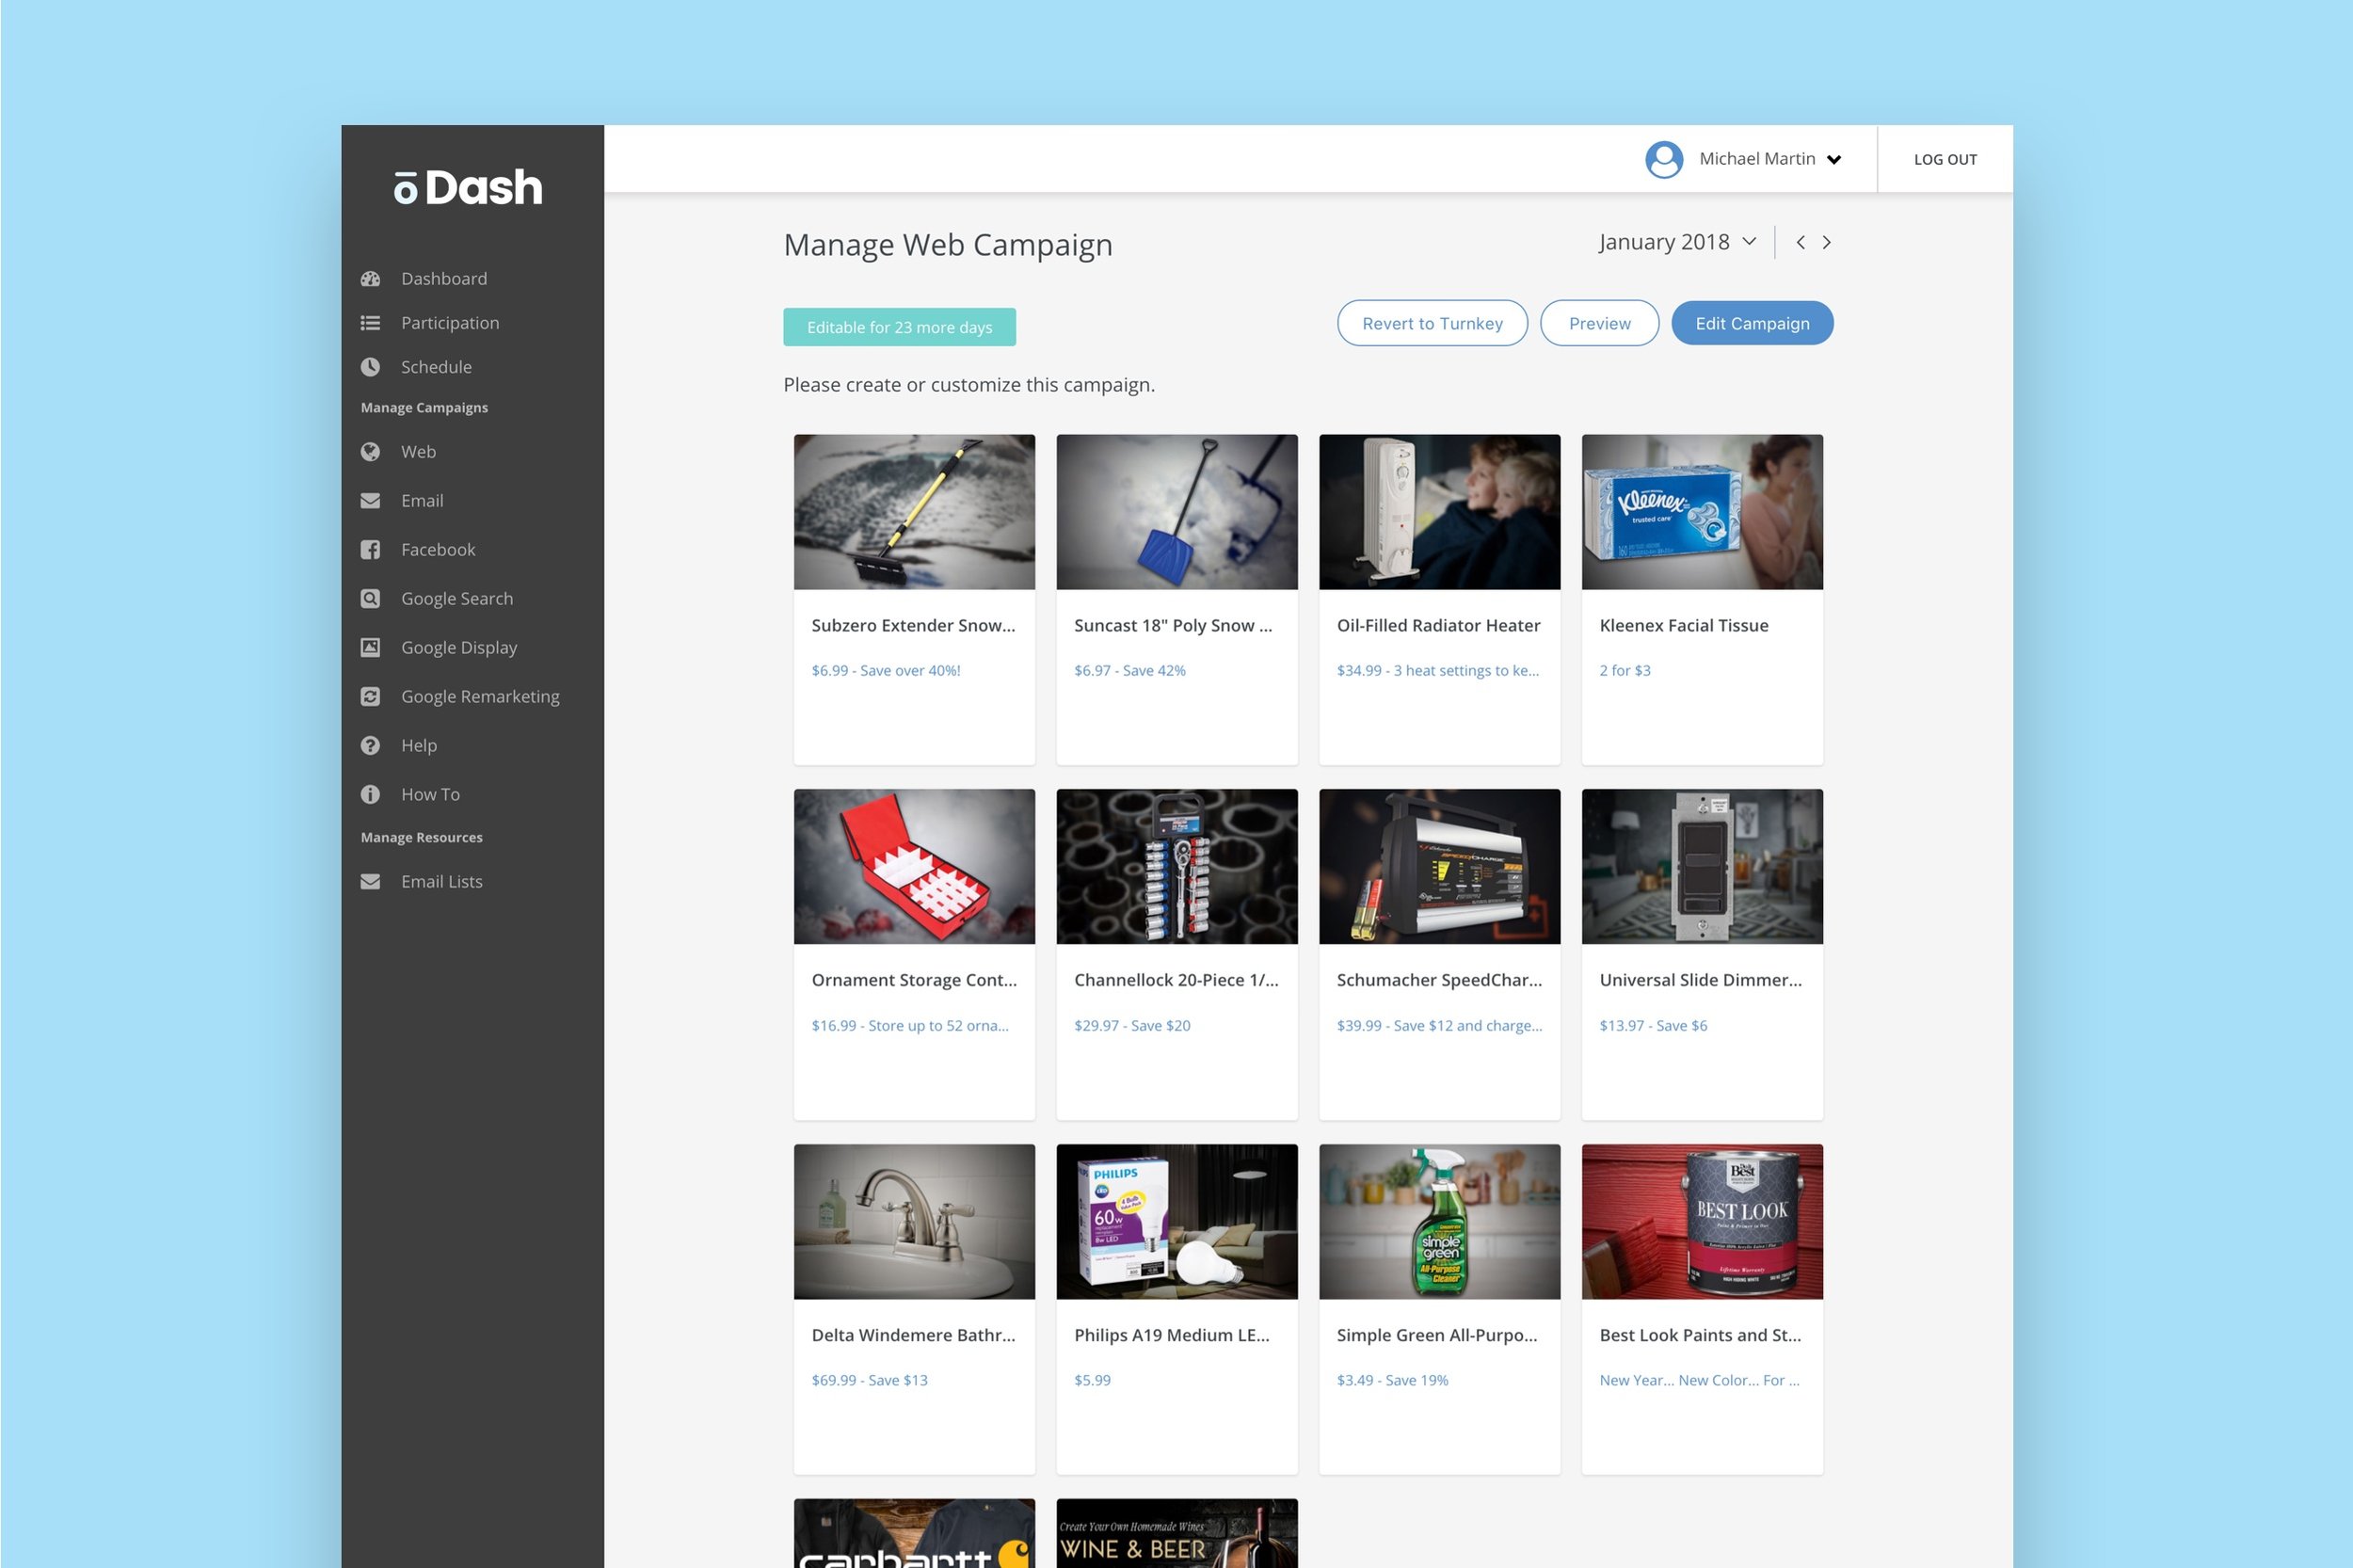The width and height of the screenshot is (2353, 1568).
Task: Click the Web globe icon
Action: click(370, 452)
